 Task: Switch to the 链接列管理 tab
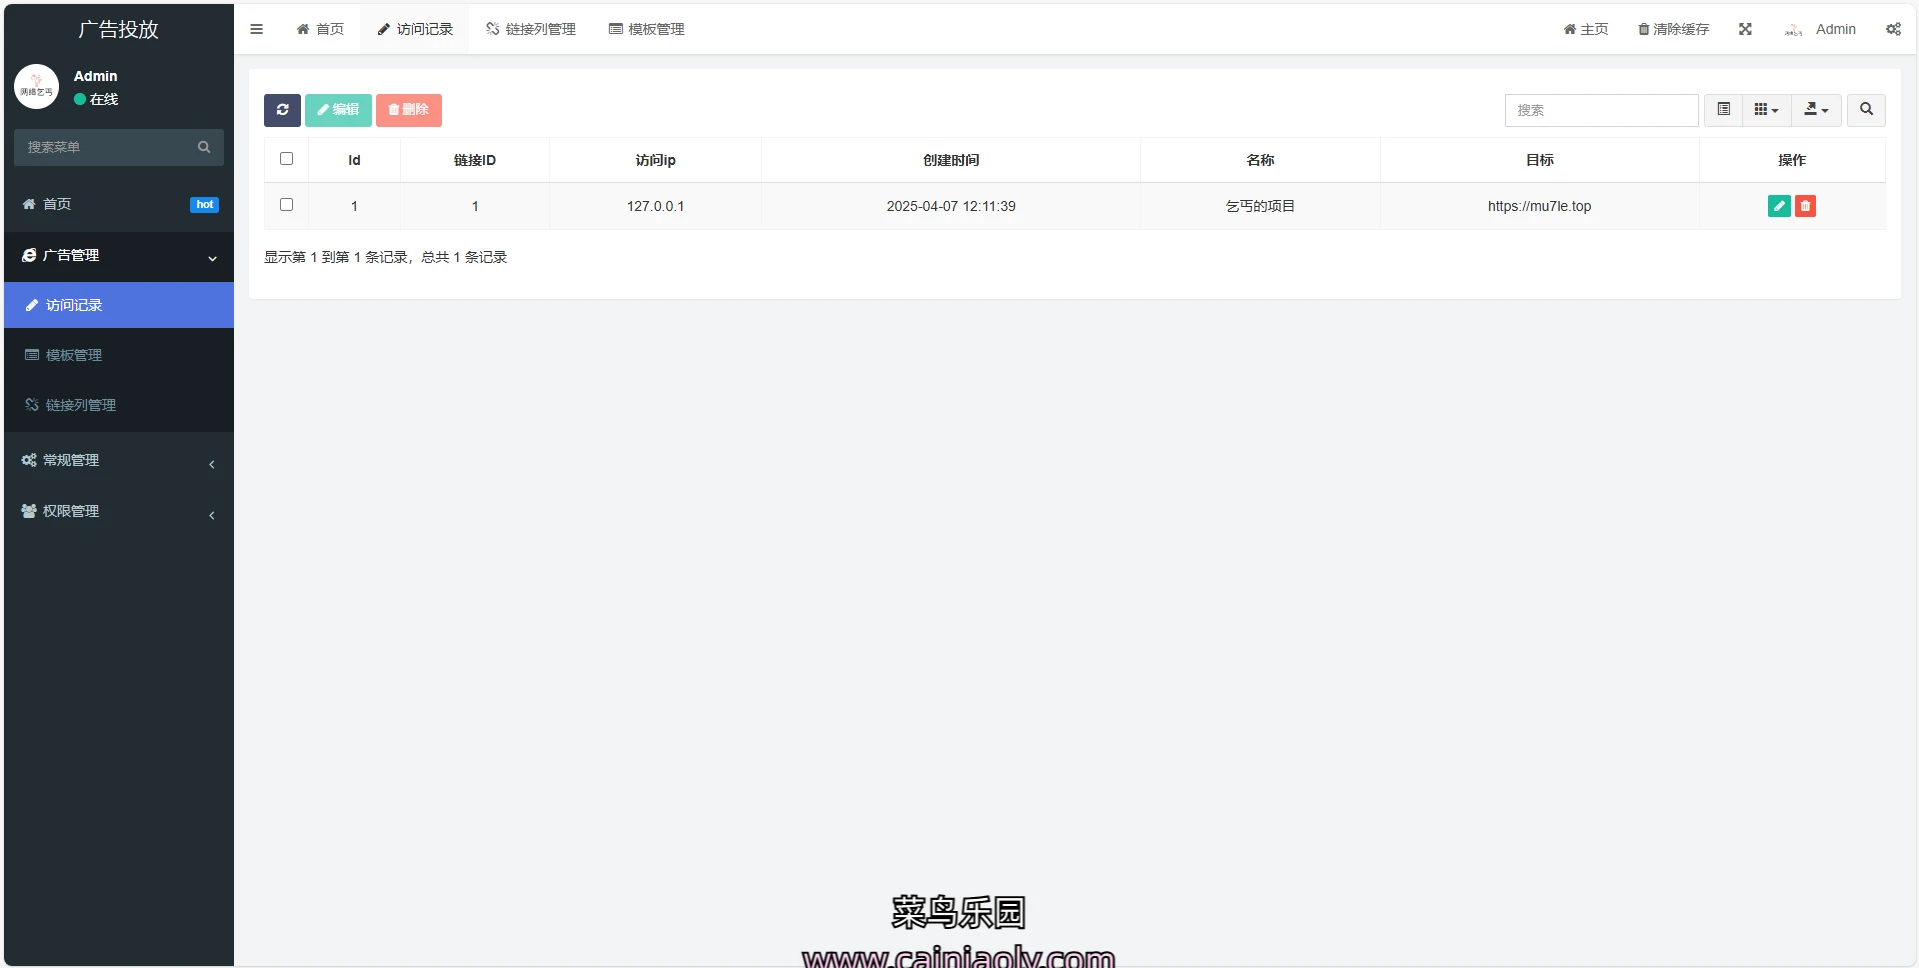(530, 29)
